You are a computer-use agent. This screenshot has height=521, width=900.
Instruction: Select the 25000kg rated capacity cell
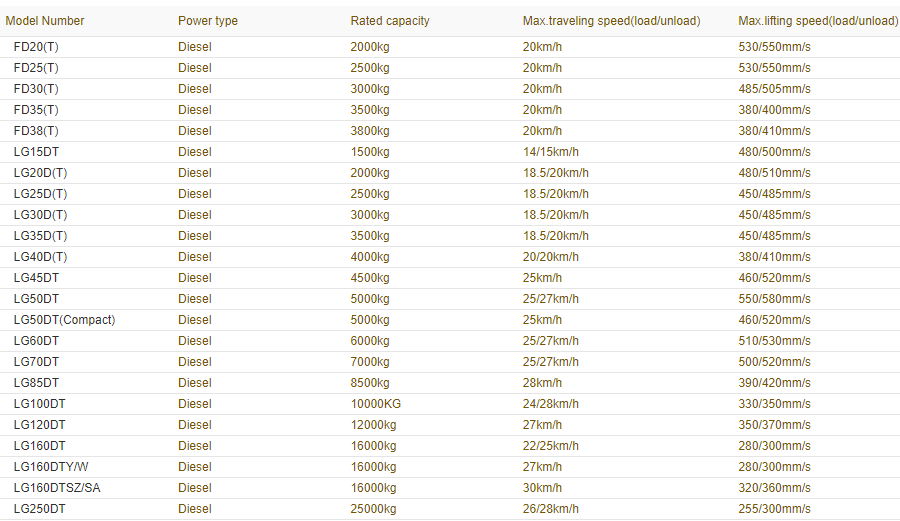(373, 509)
